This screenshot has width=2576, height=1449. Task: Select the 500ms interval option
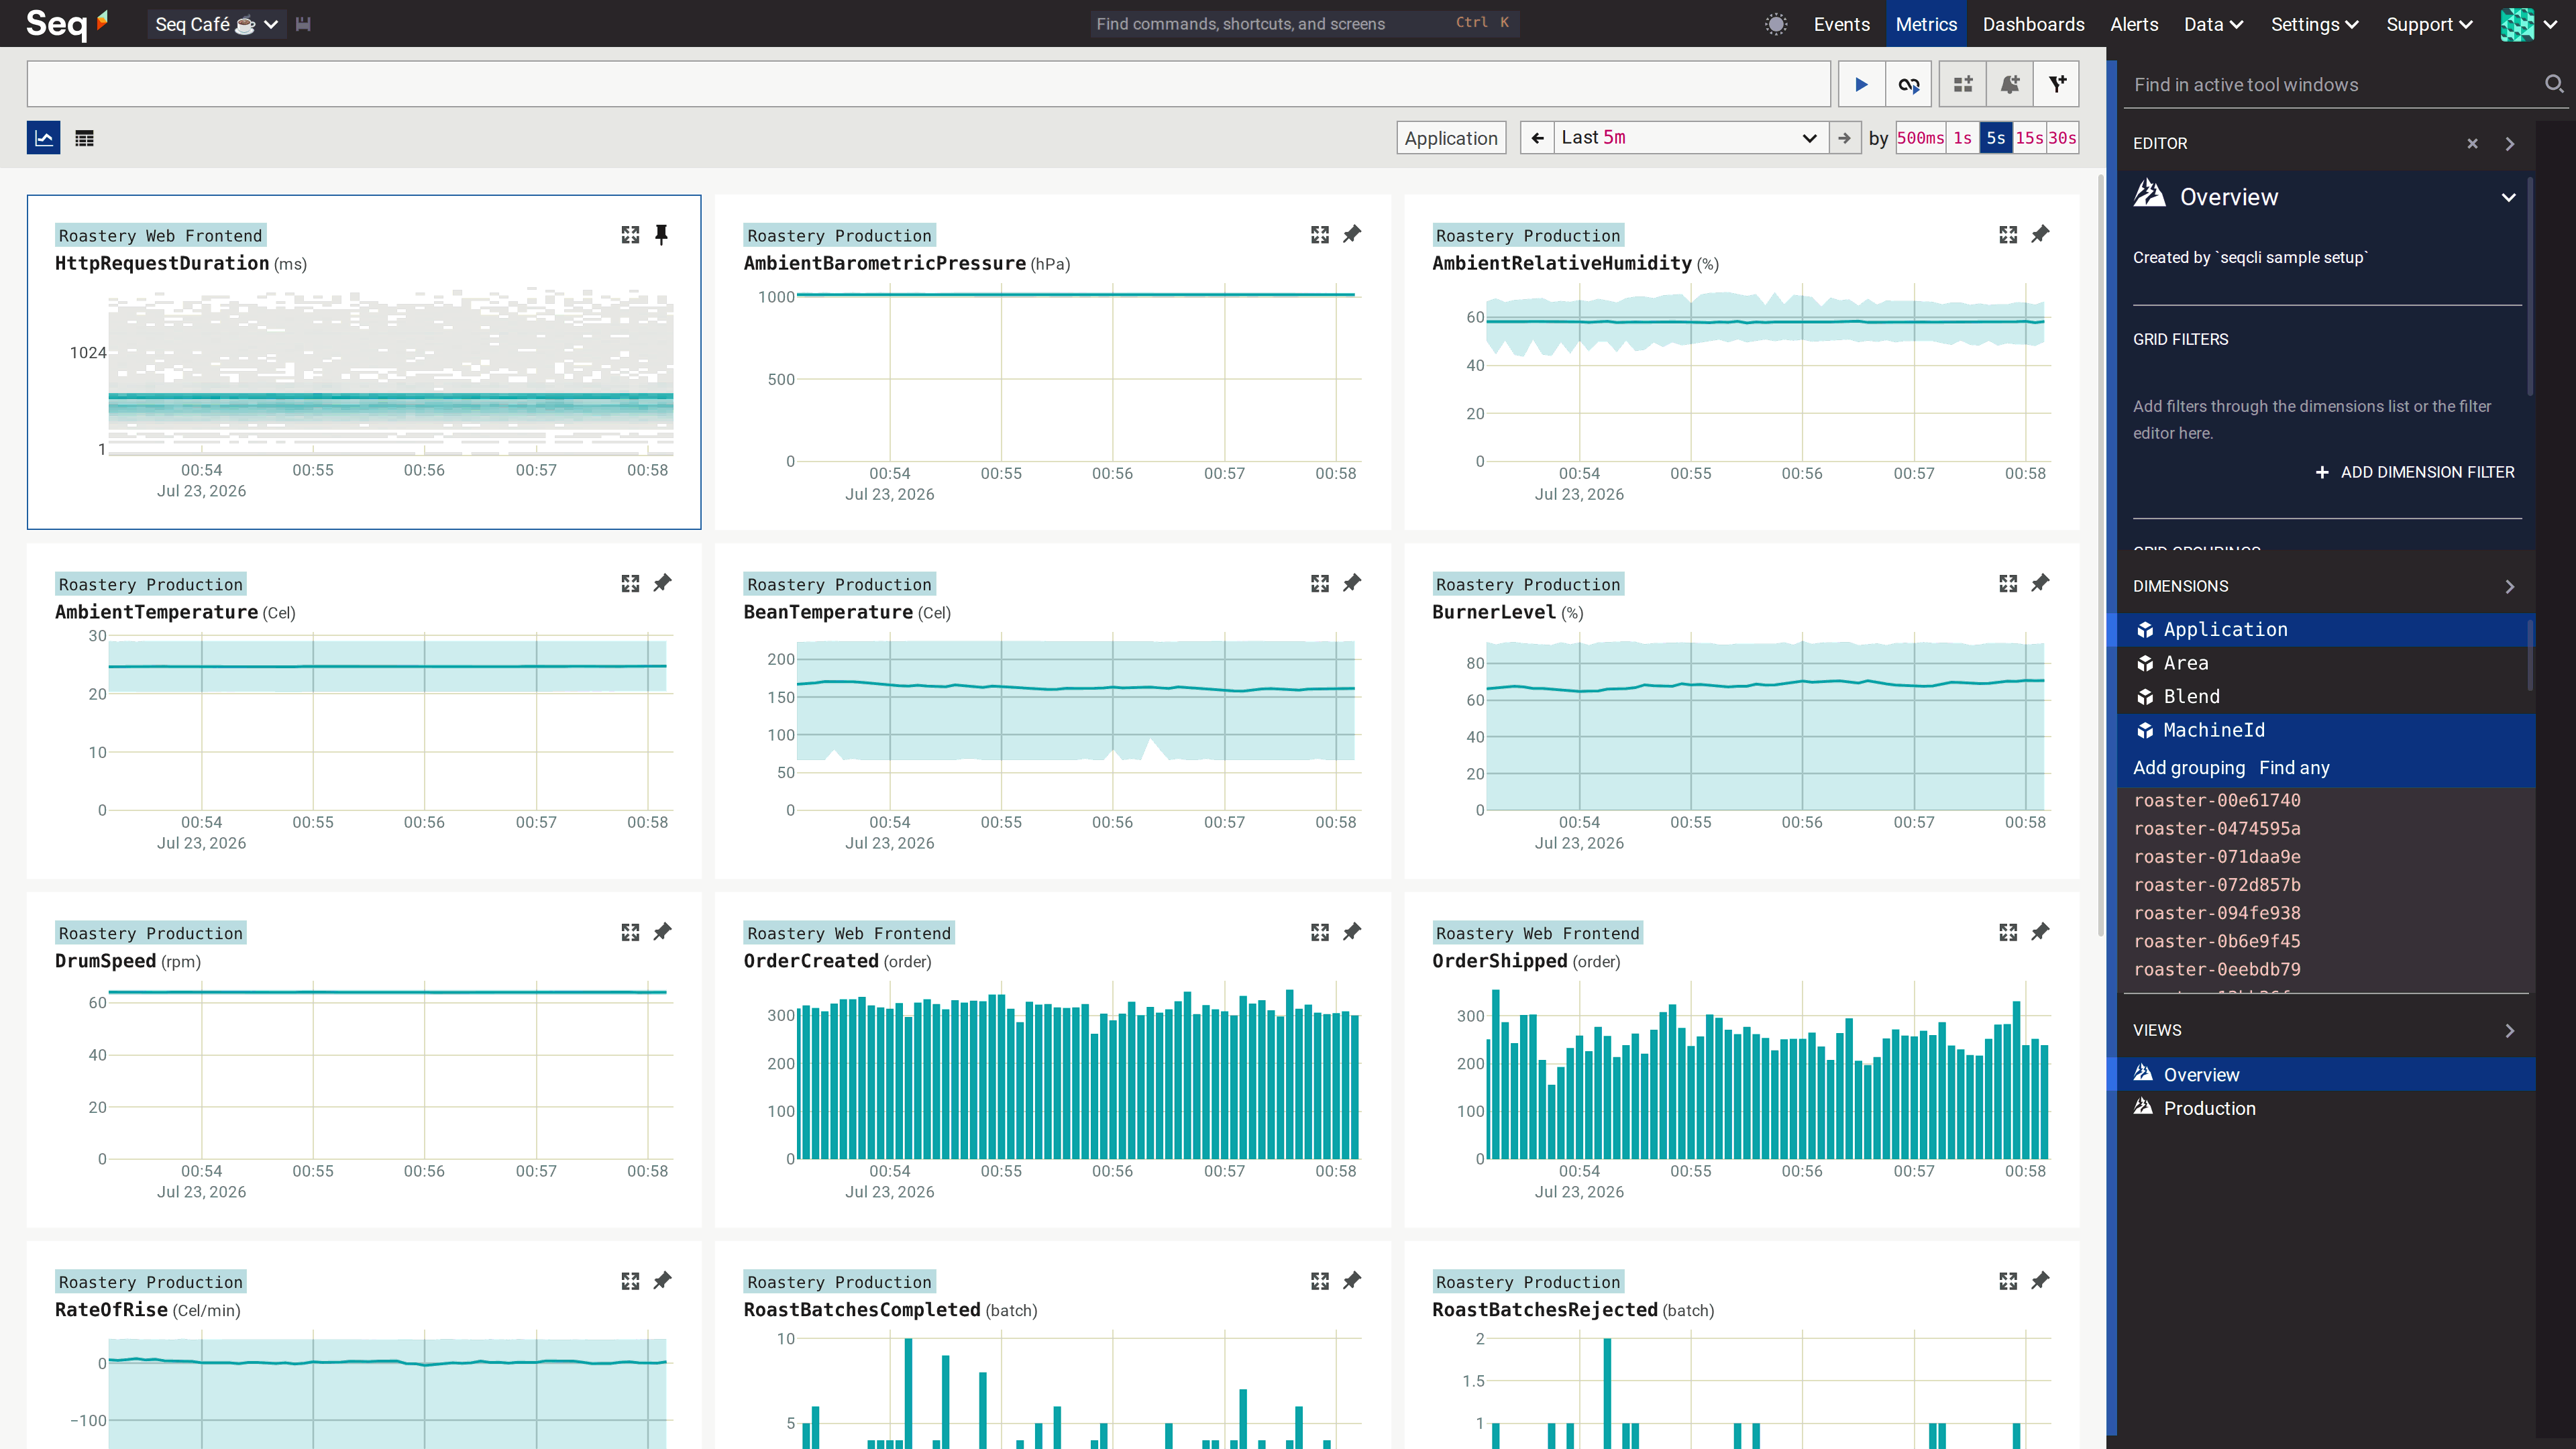1920,138
